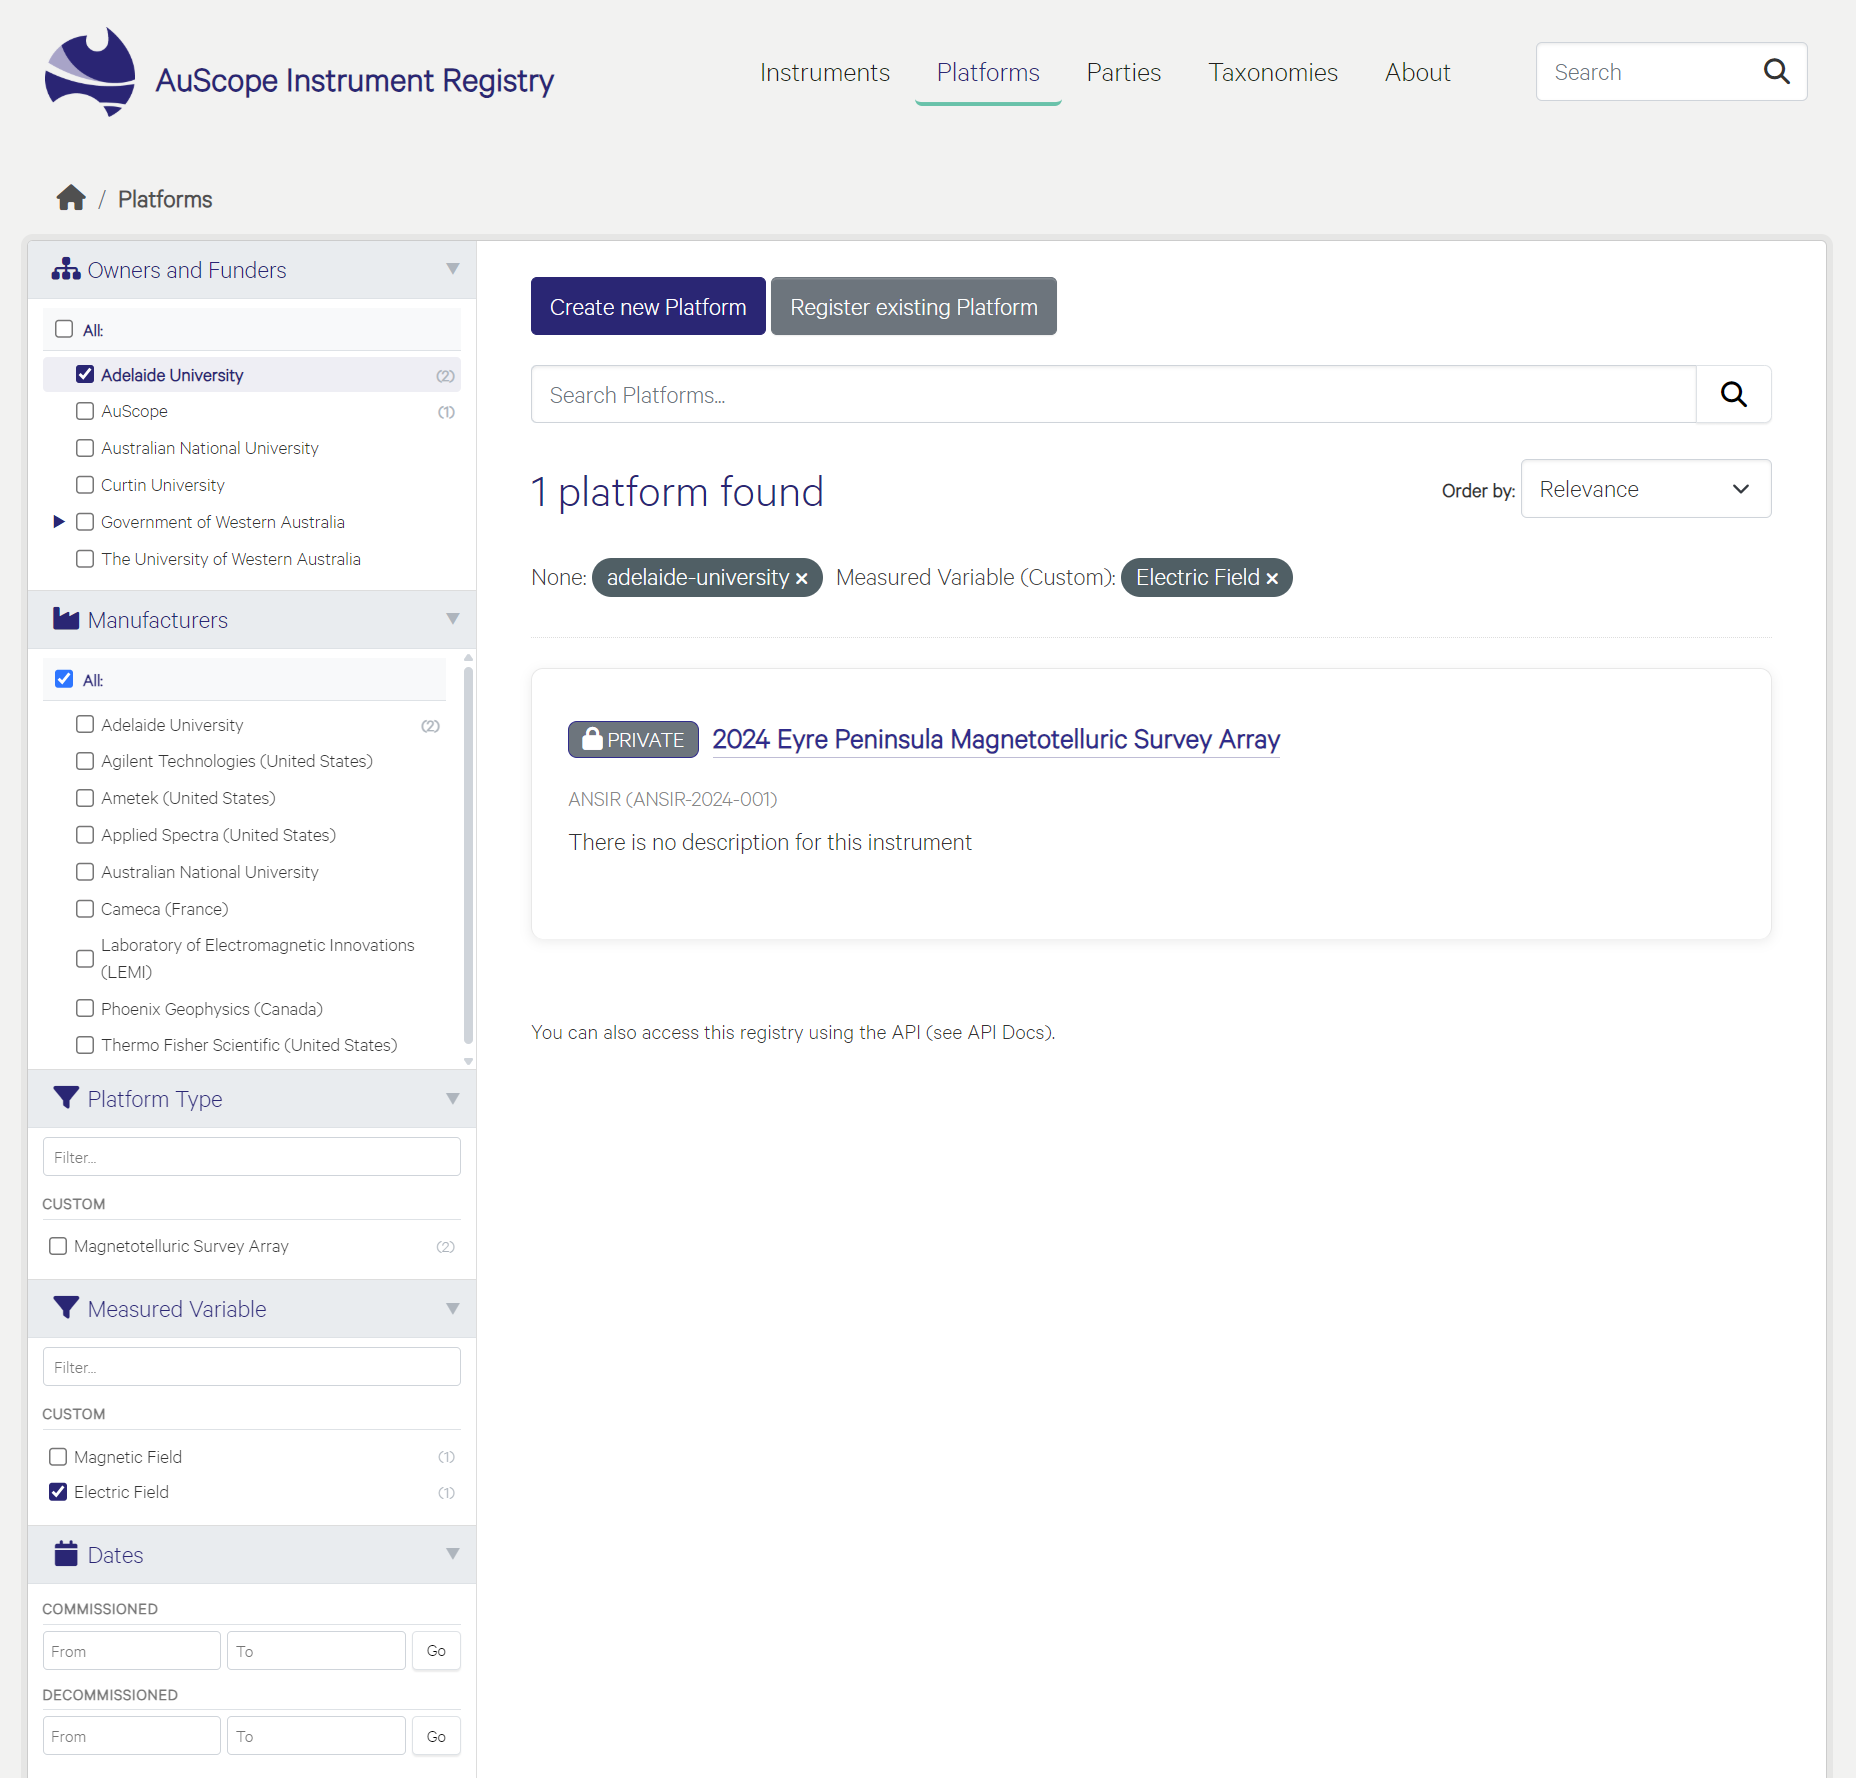This screenshot has height=1778, width=1856.
Task: Click the Commissioned Go button
Action: 436,1650
